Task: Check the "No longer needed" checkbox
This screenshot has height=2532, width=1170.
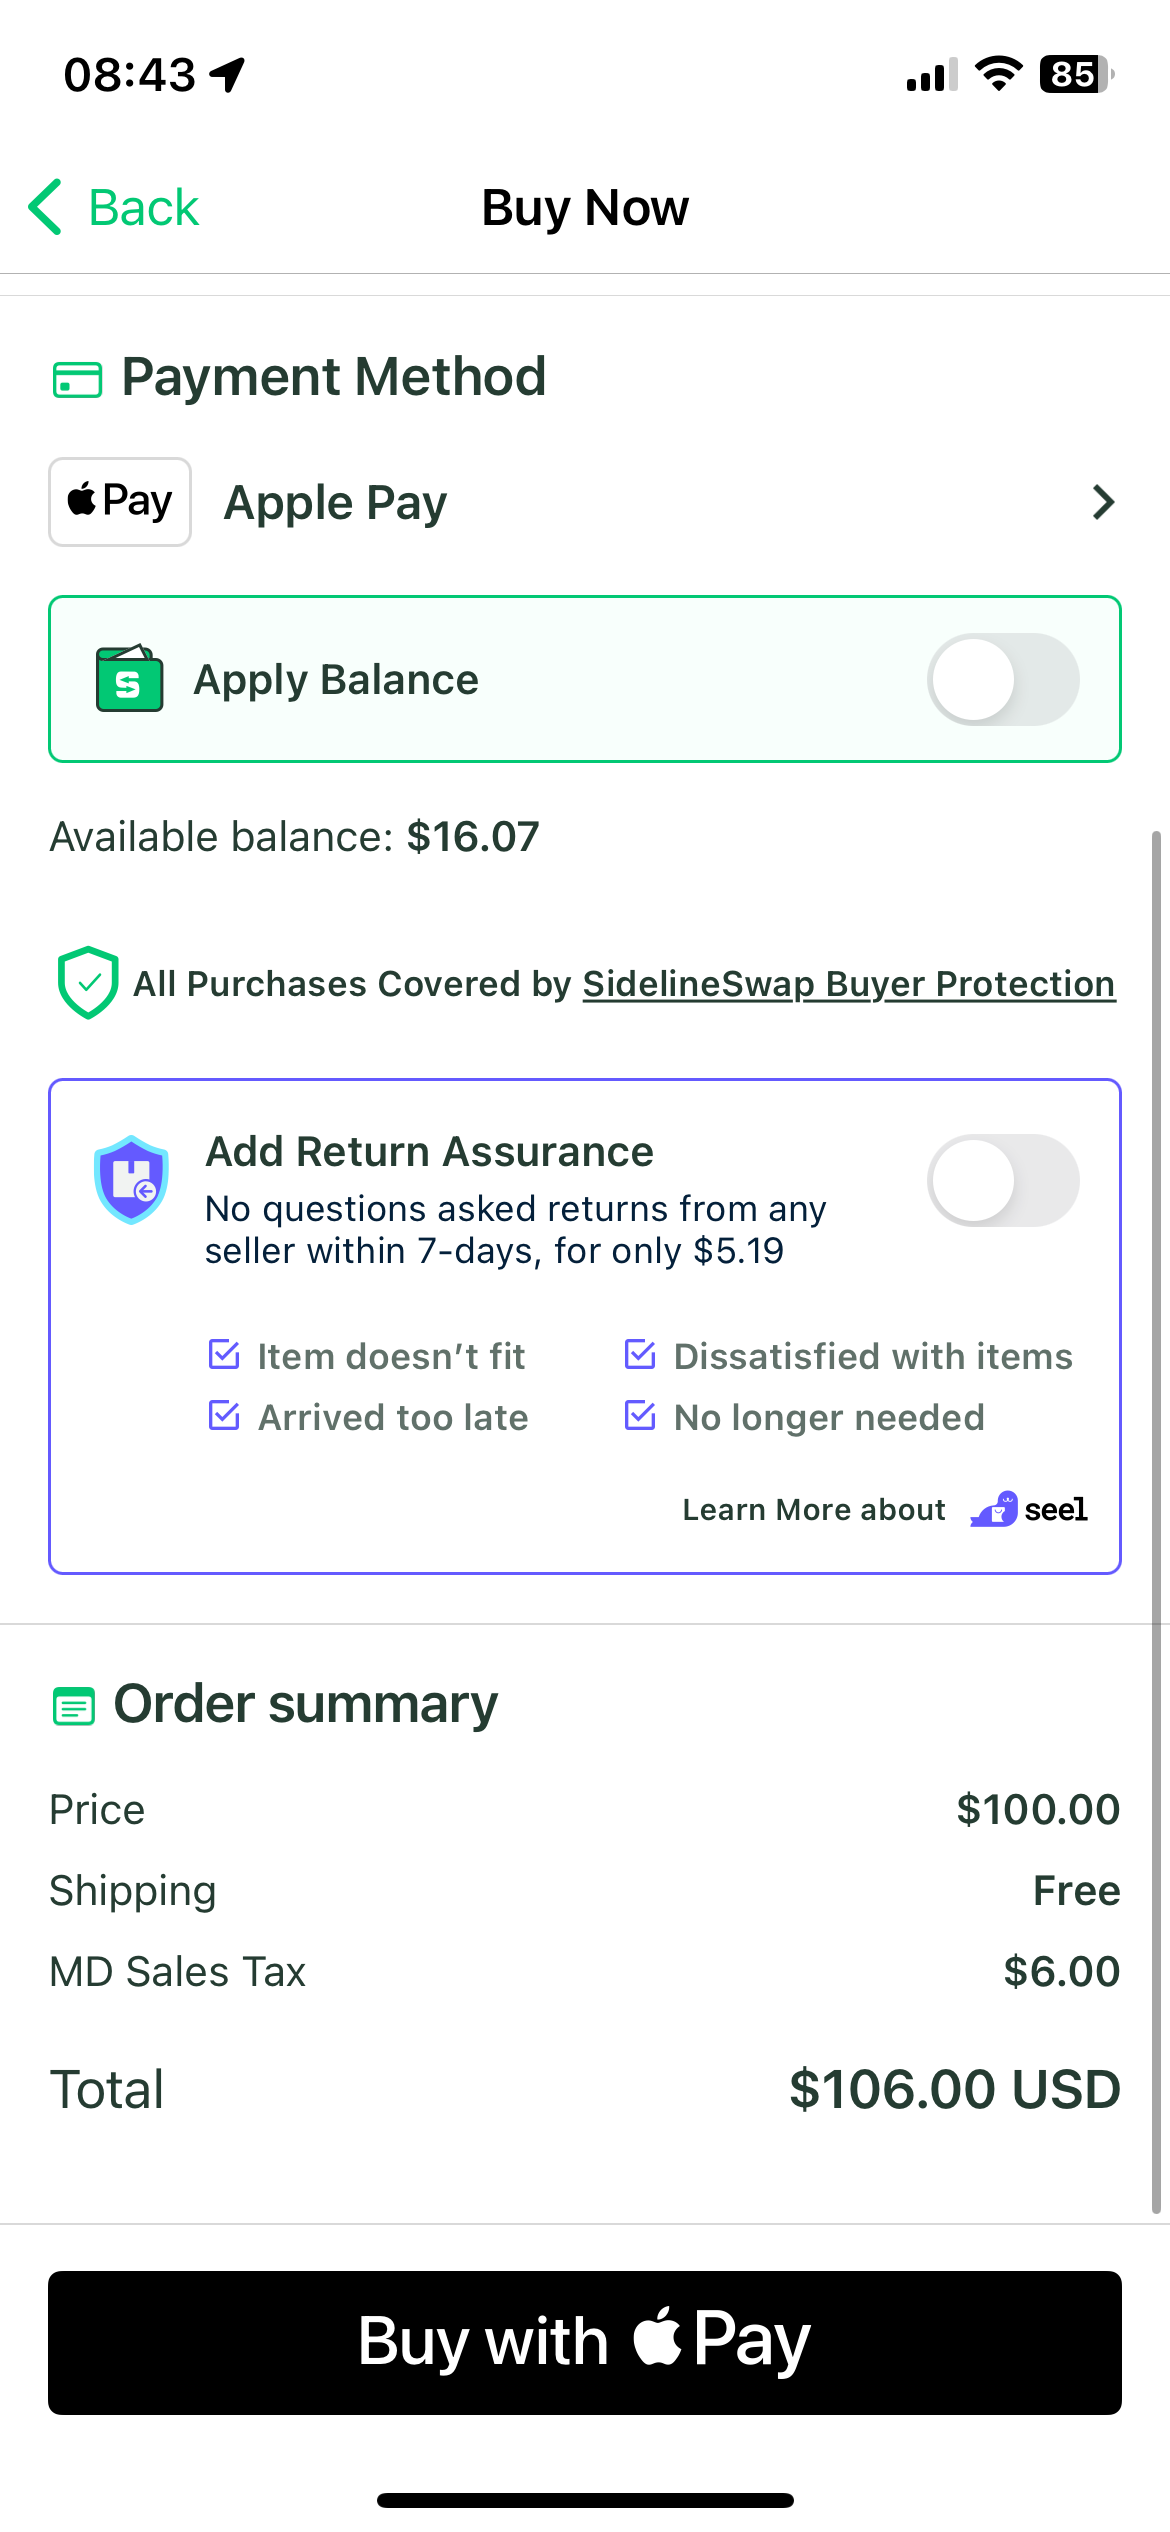Action: (x=640, y=1416)
